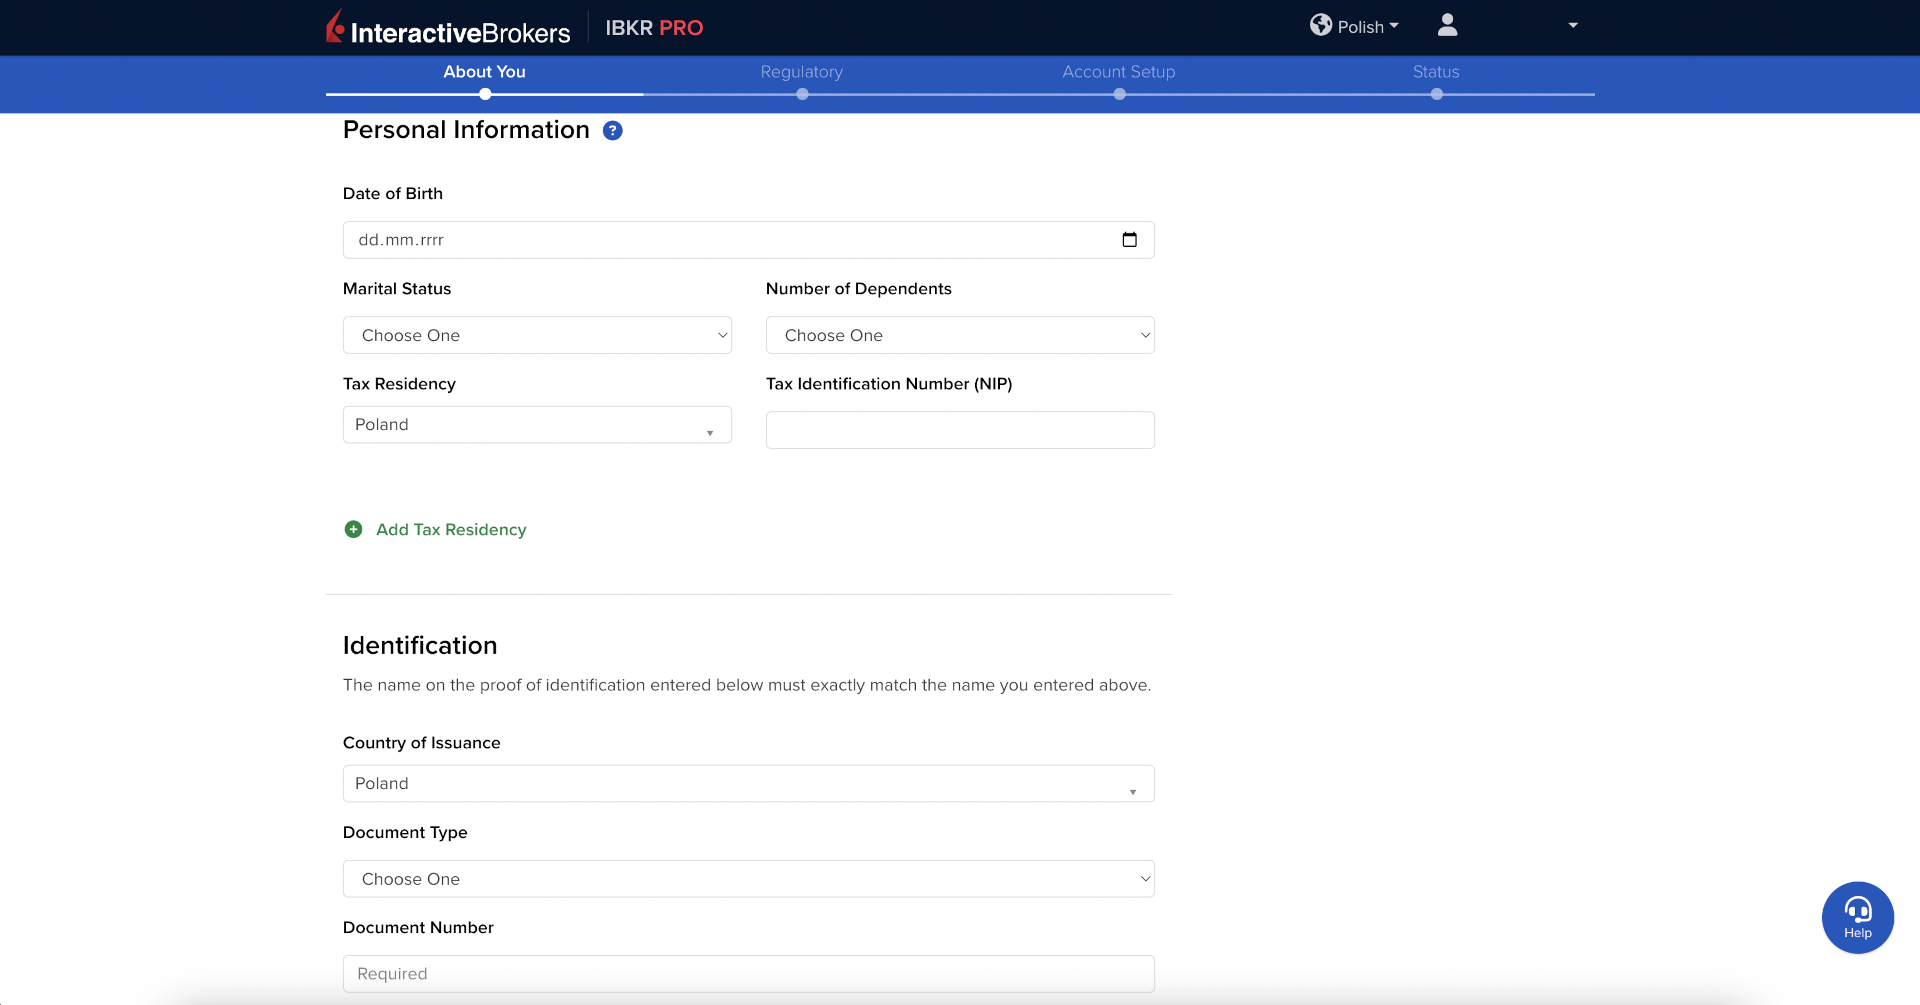Open the Tax Residency country selector
The width and height of the screenshot is (1920, 1005).
[537, 425]
